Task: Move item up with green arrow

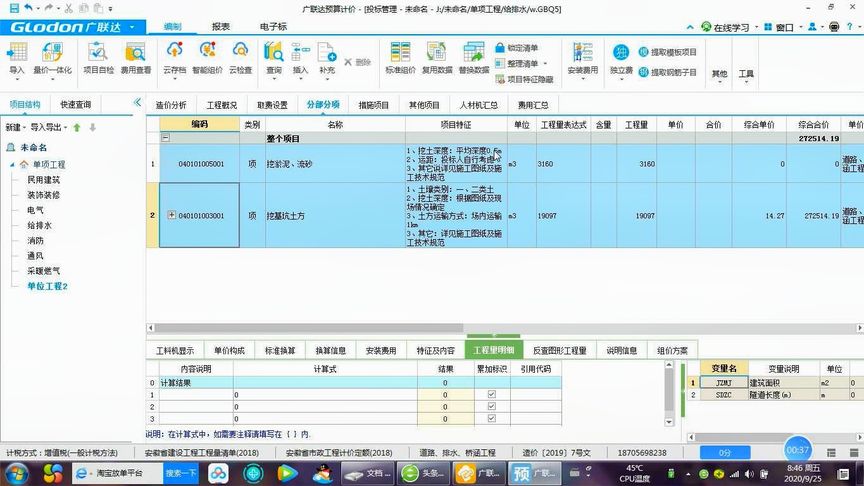Action: tap(77, 127)
